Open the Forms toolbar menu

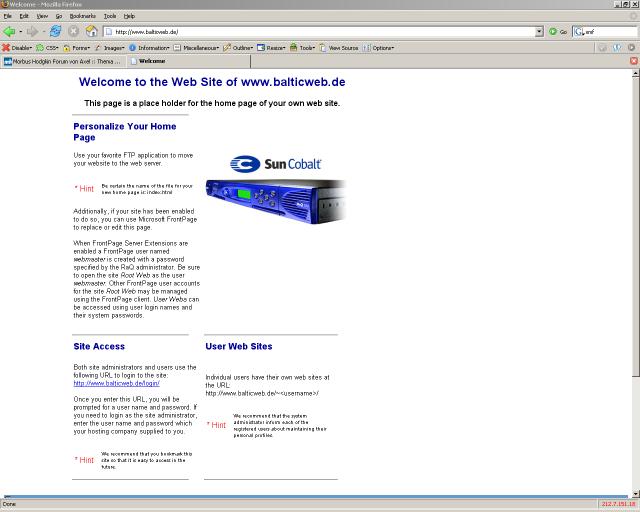pos(77,48)
